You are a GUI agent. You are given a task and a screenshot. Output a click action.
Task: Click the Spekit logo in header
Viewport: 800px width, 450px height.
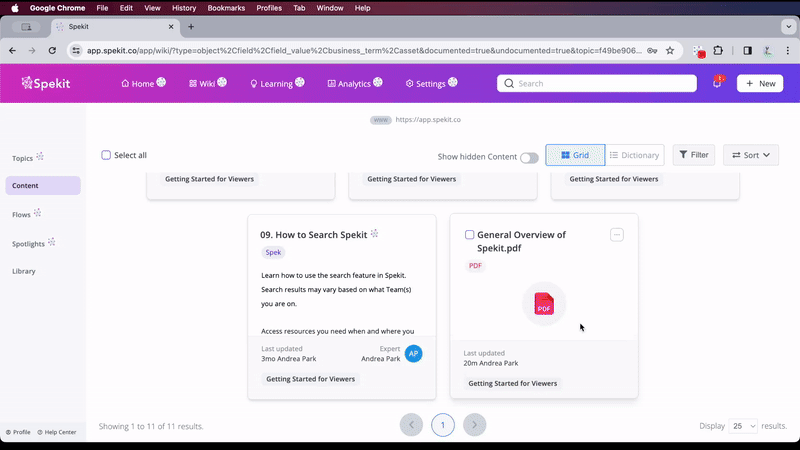[45, 83]
